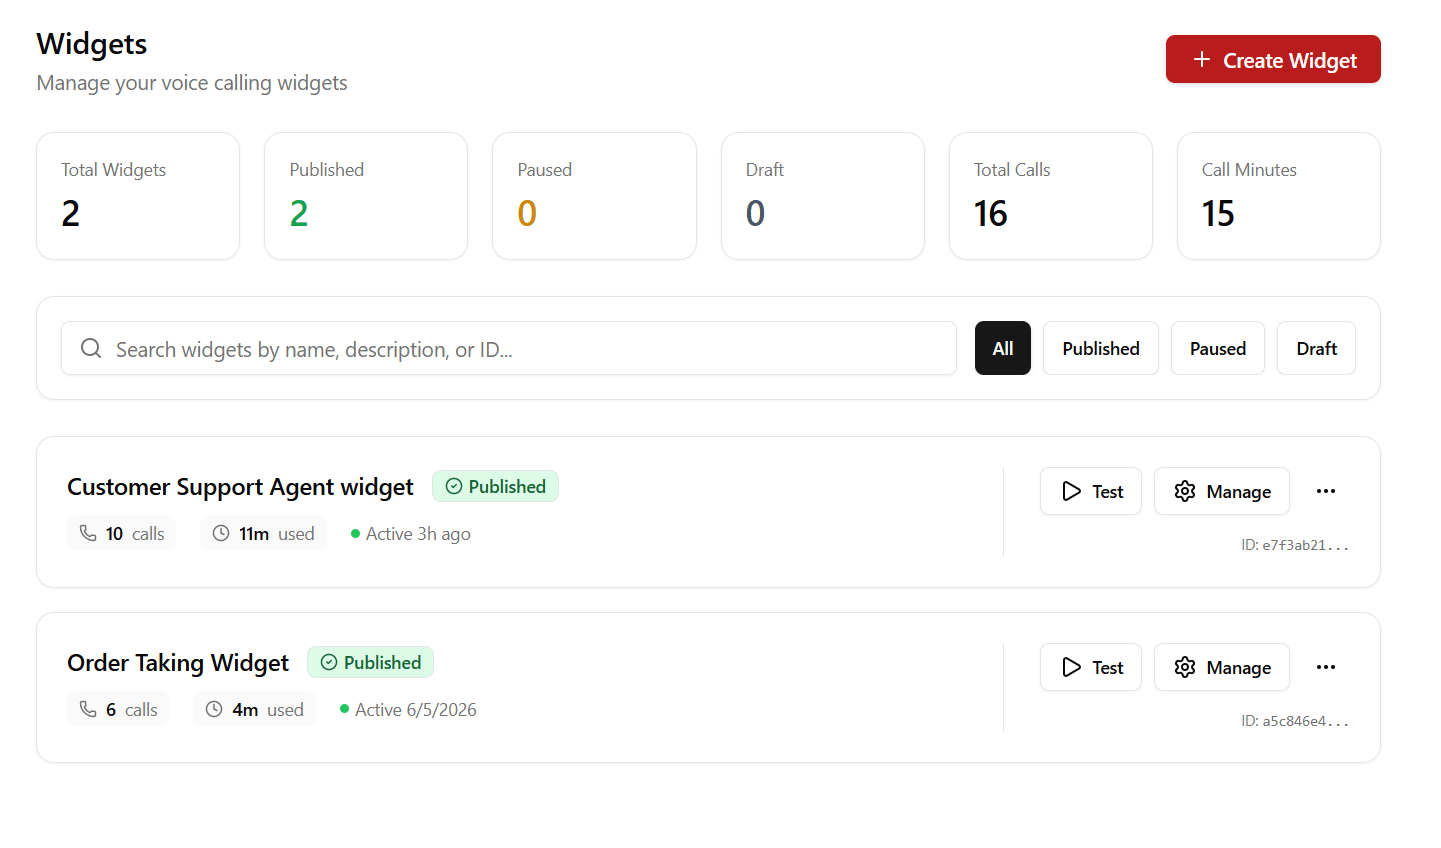Select the All filter tab
The height and width of the screenshot is (848, 1441).
click(x=1003, y=348)
